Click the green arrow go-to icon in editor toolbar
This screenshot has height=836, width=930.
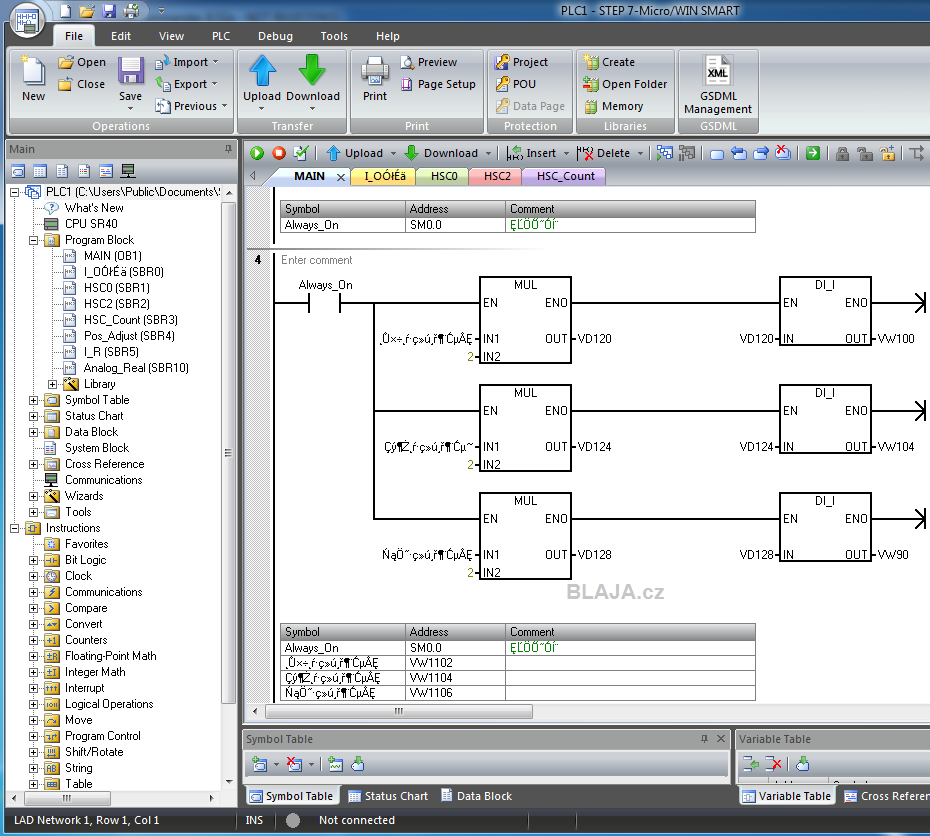click(813, 153)
